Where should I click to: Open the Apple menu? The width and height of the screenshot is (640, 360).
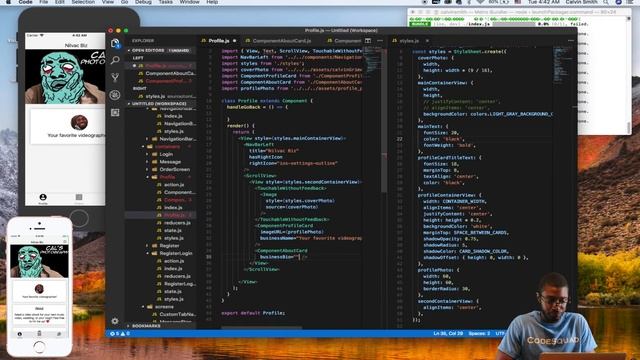pos(8,2)
